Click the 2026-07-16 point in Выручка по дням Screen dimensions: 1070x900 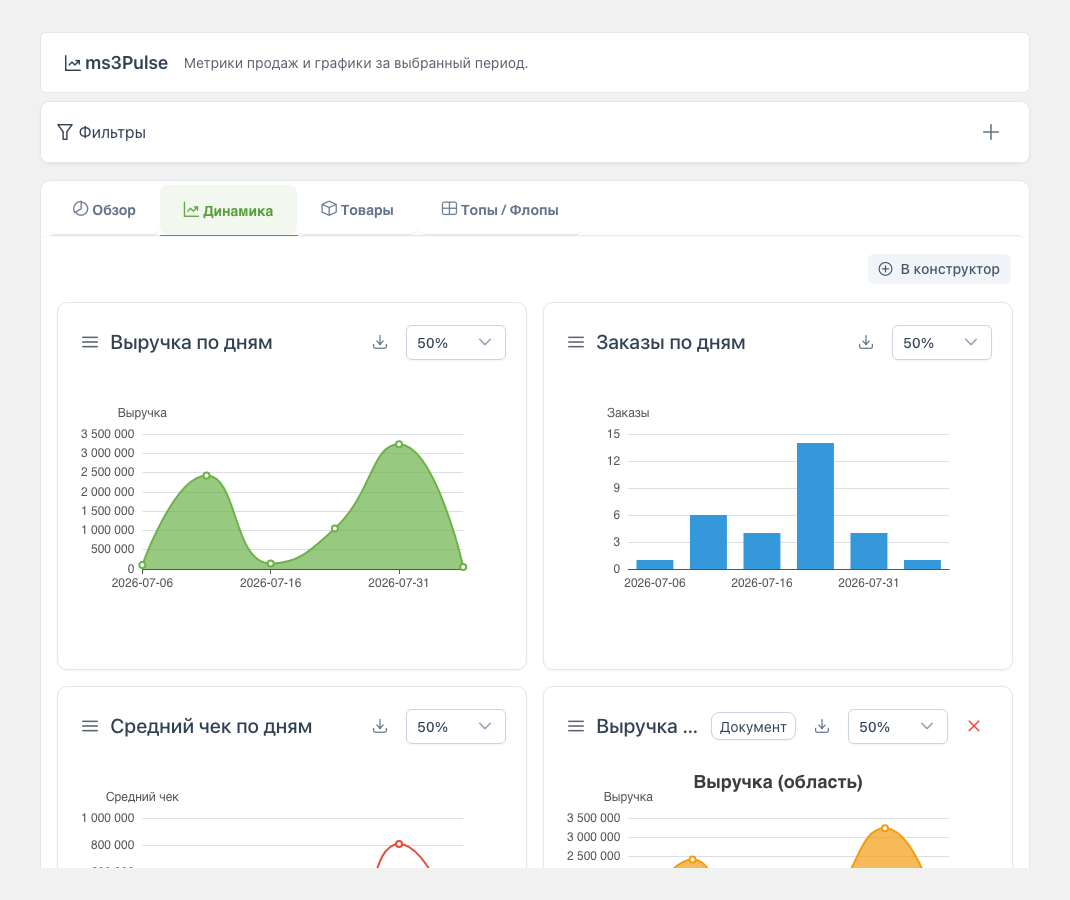(271, 564)
